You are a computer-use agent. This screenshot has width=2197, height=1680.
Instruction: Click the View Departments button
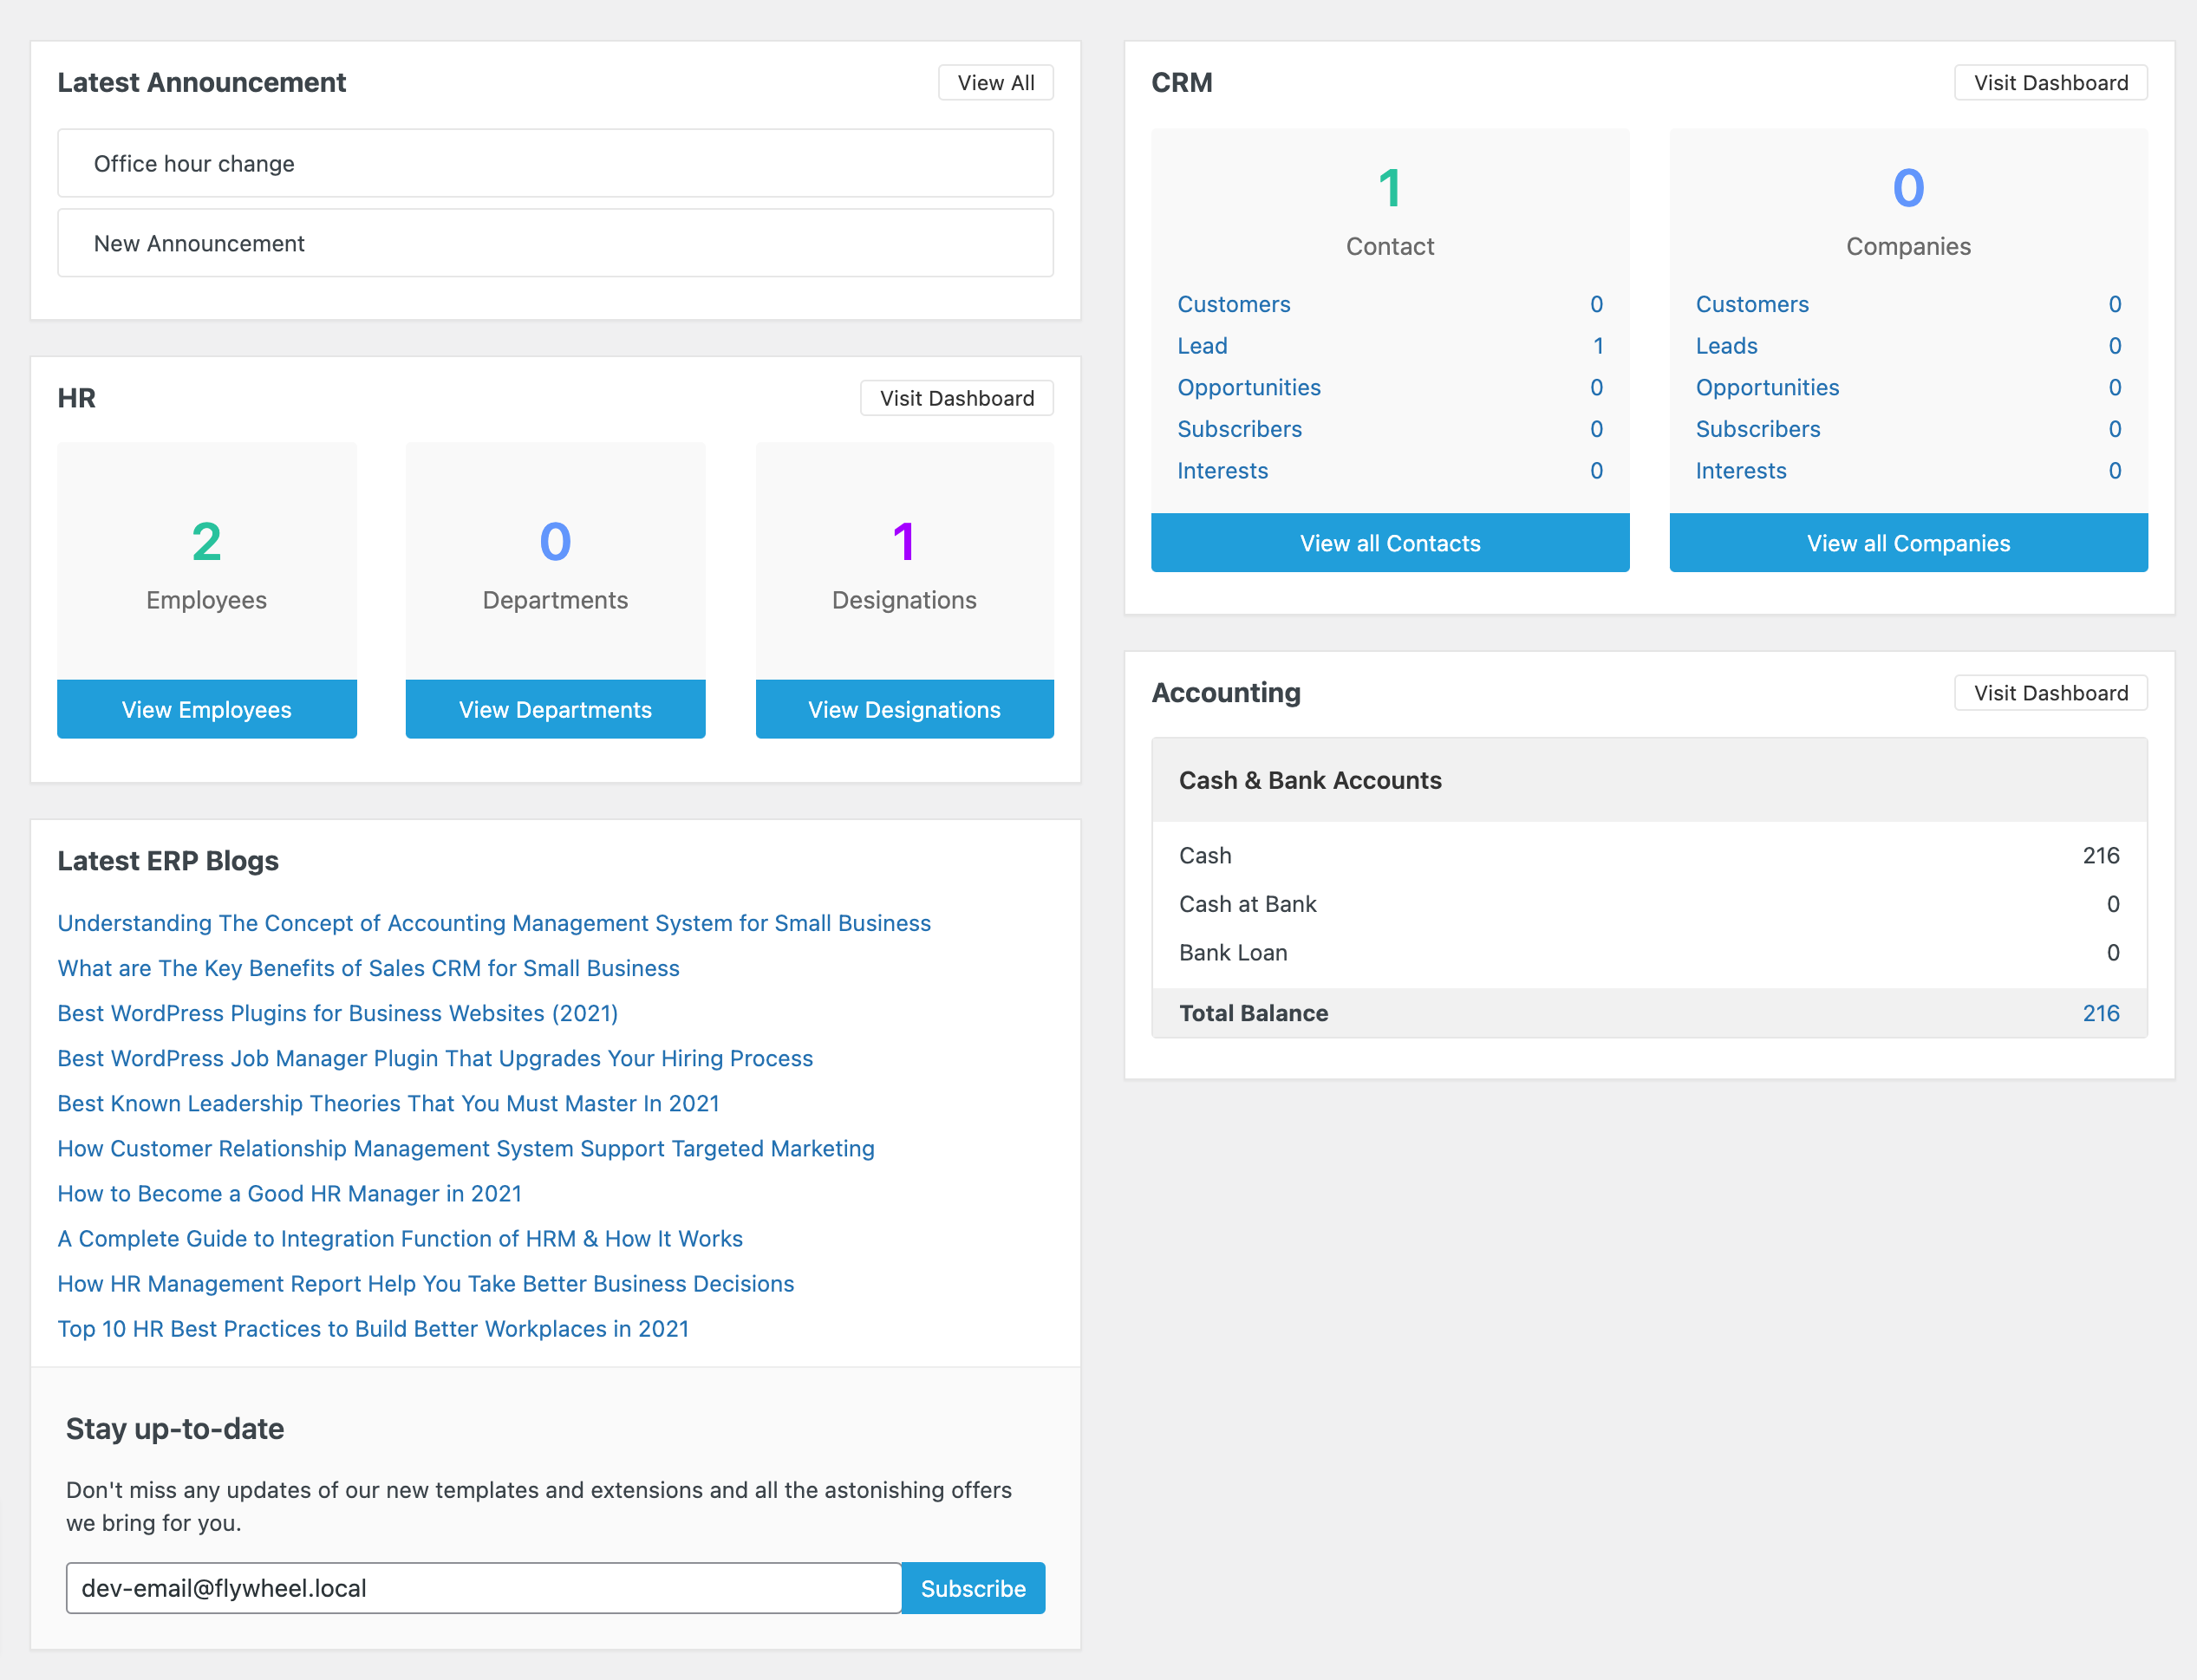pyautogui.click(x=554, y=707)
